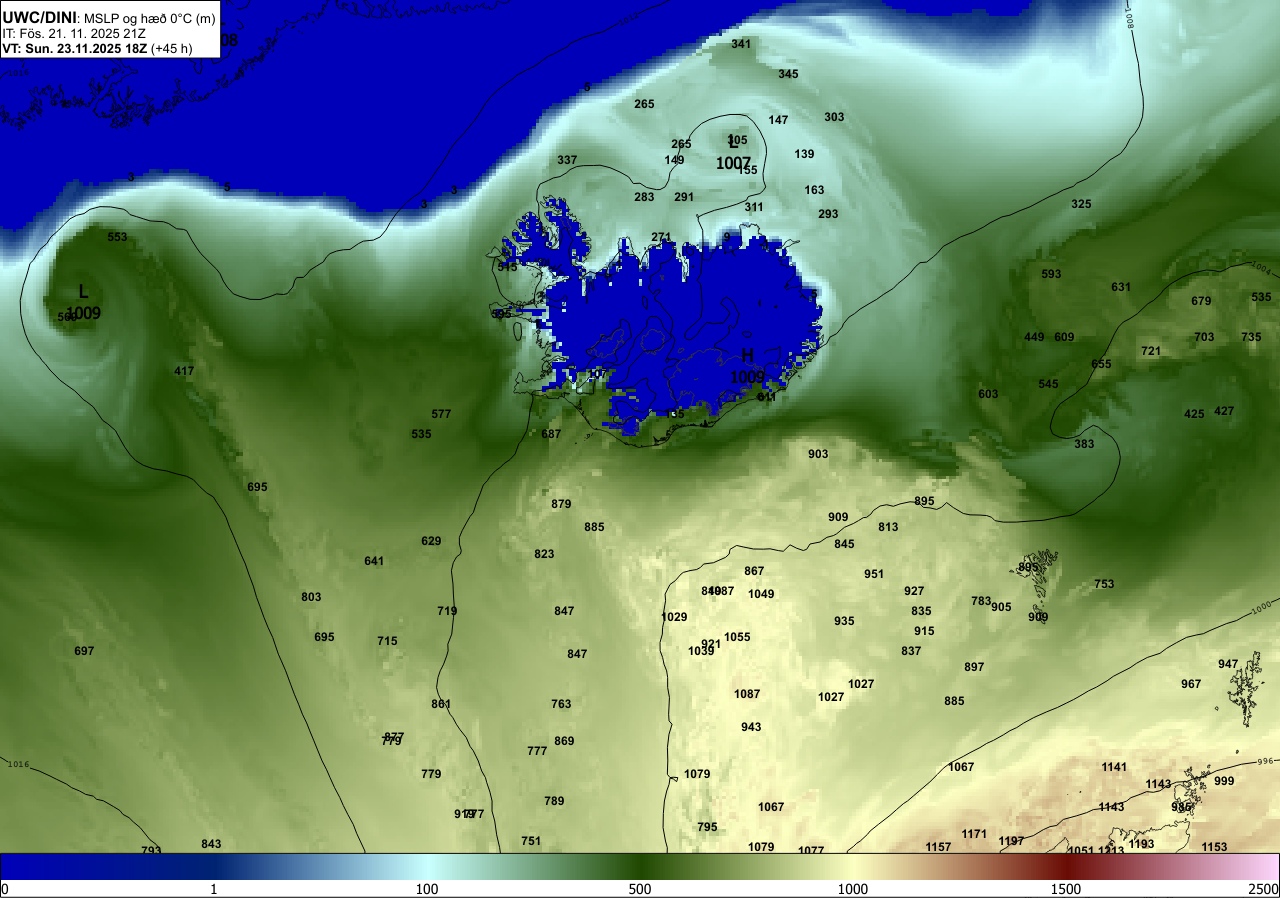Click the height value 147
The image size is (1280, 898).
click(778, 120)
